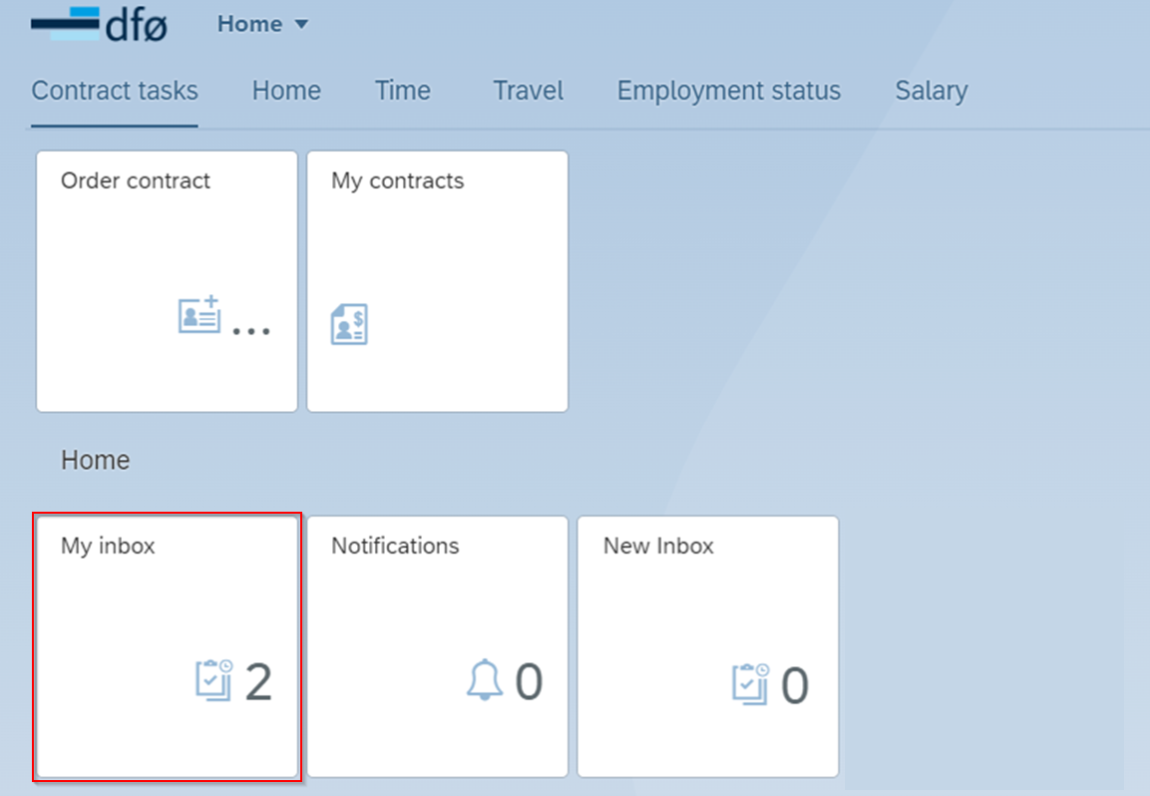Click the New Inbox count 0

pos(795,686)
